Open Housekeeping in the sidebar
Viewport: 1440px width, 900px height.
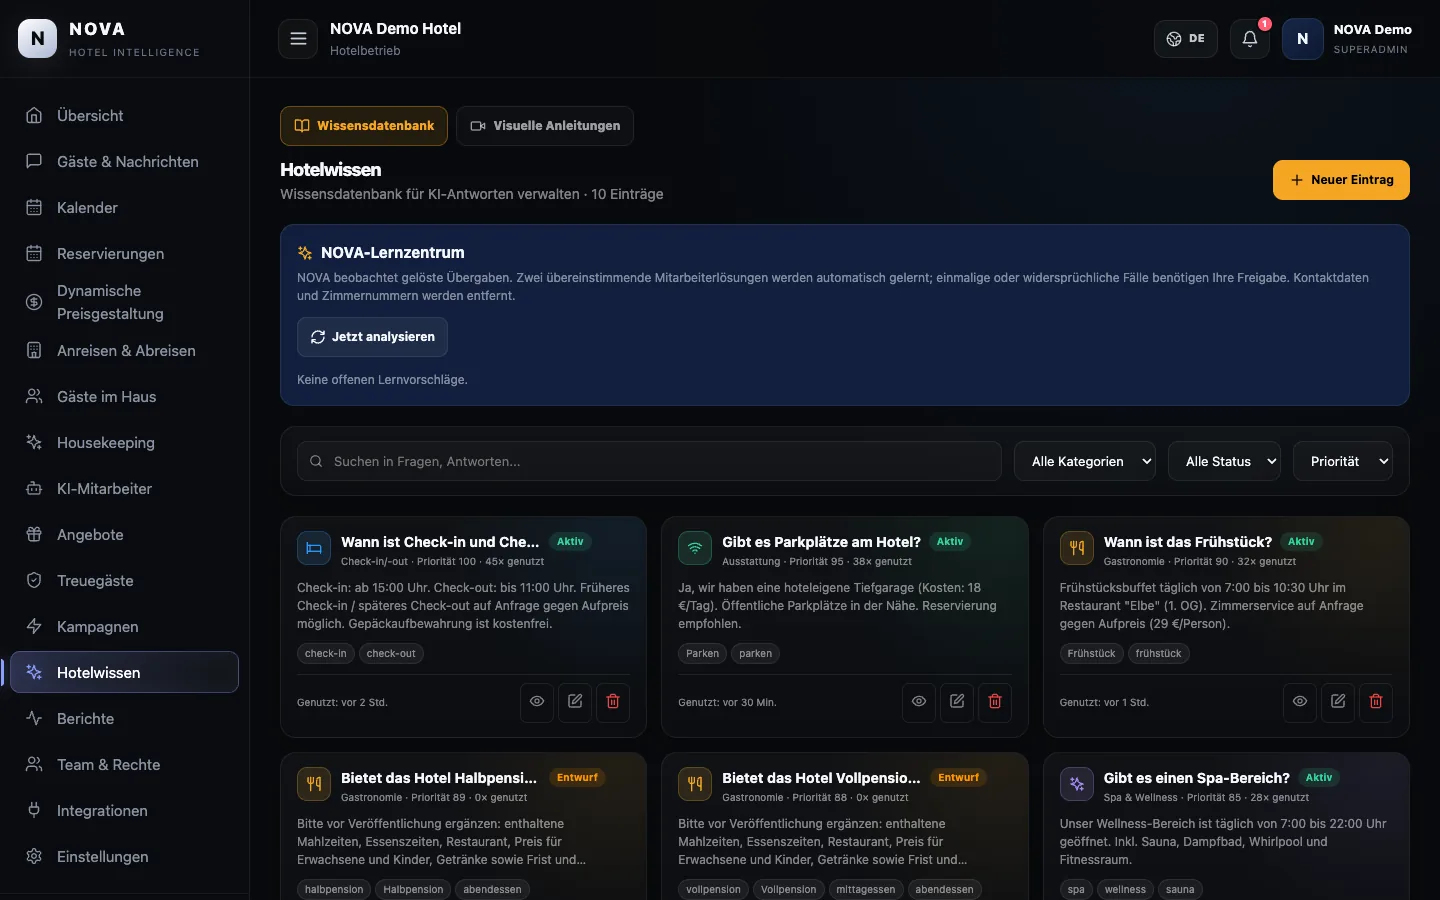124,442
